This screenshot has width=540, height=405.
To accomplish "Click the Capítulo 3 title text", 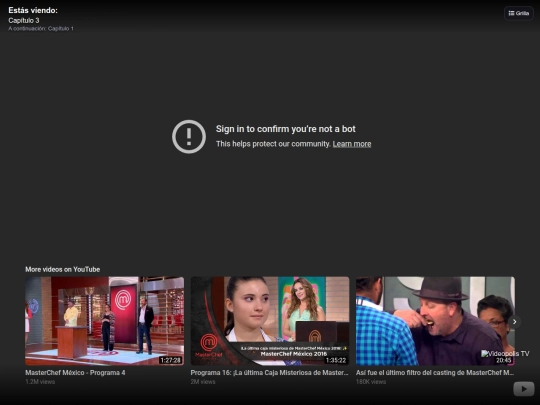I will point(24,20).
